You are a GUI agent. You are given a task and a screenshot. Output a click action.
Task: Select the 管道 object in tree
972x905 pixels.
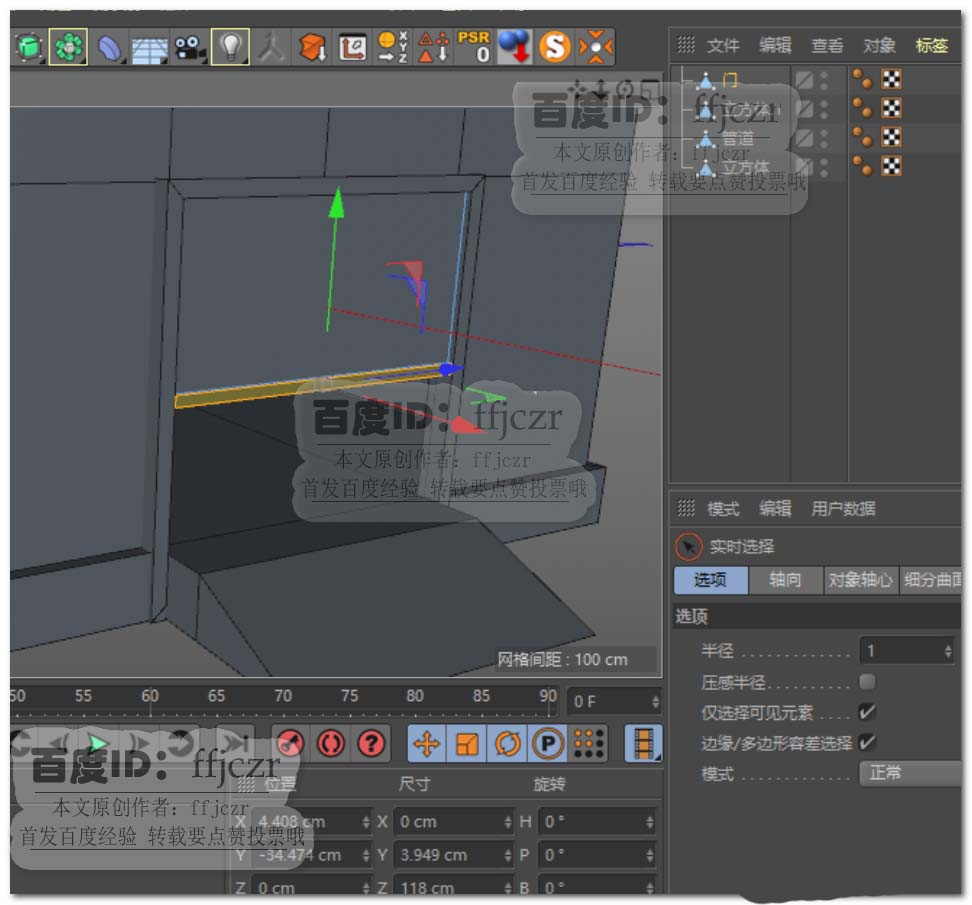(738, 138)
